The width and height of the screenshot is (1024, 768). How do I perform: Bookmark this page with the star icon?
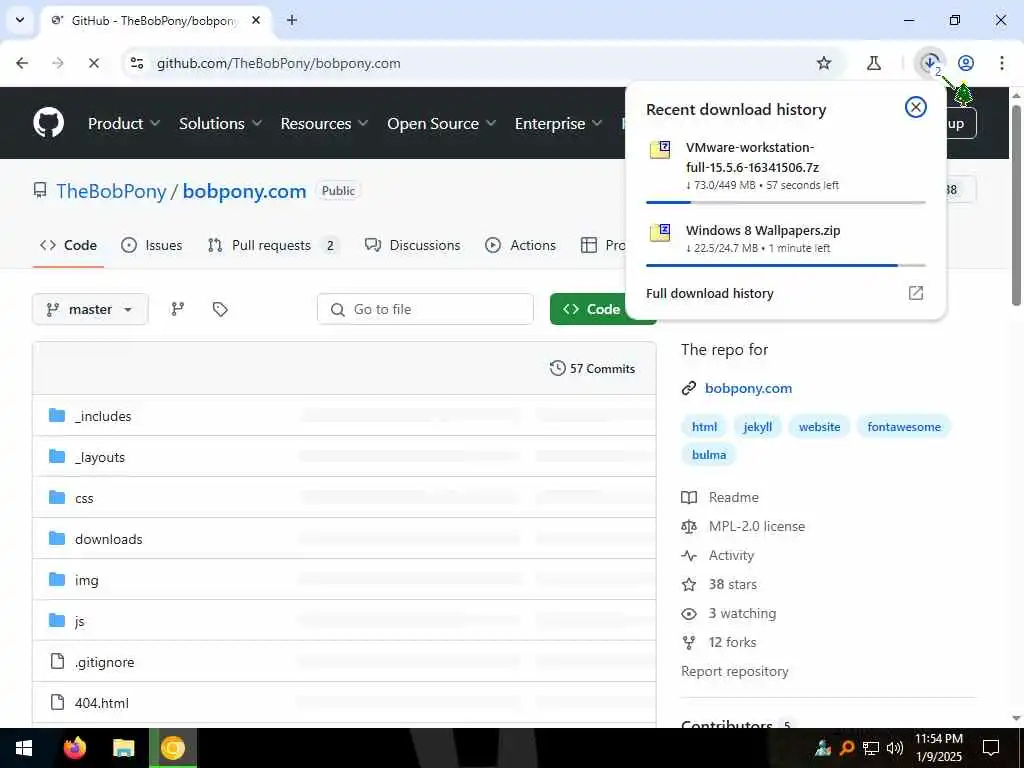pos(824,63)
